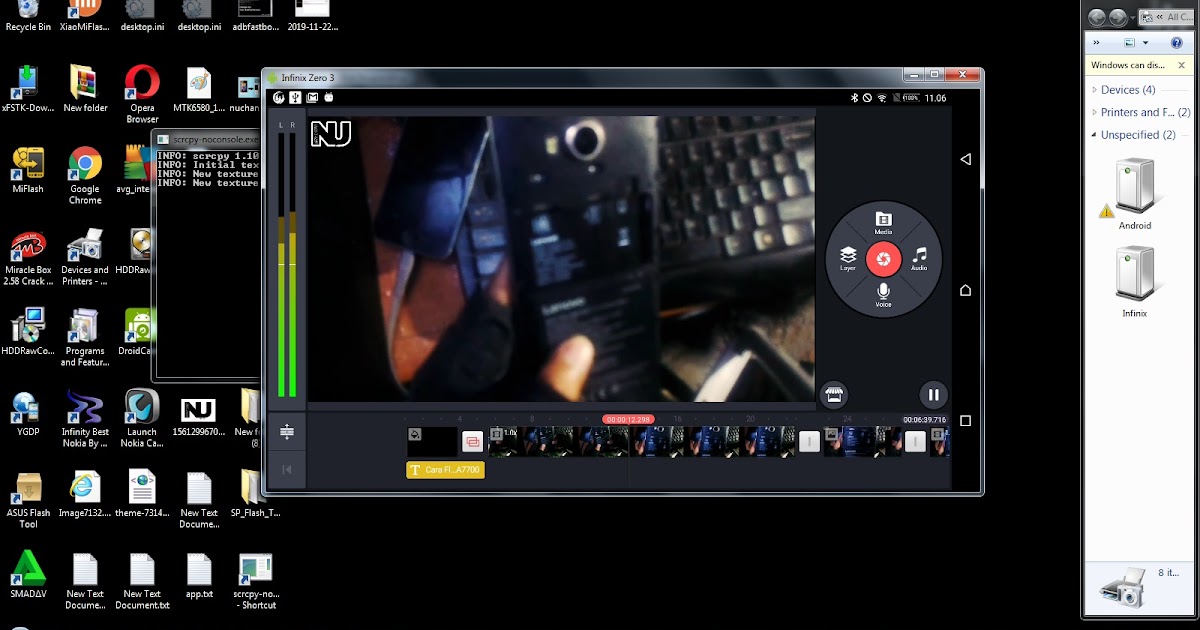
Task: Select the Infinity Best Nokia shortcut
Action: click(x=85, y=419)
